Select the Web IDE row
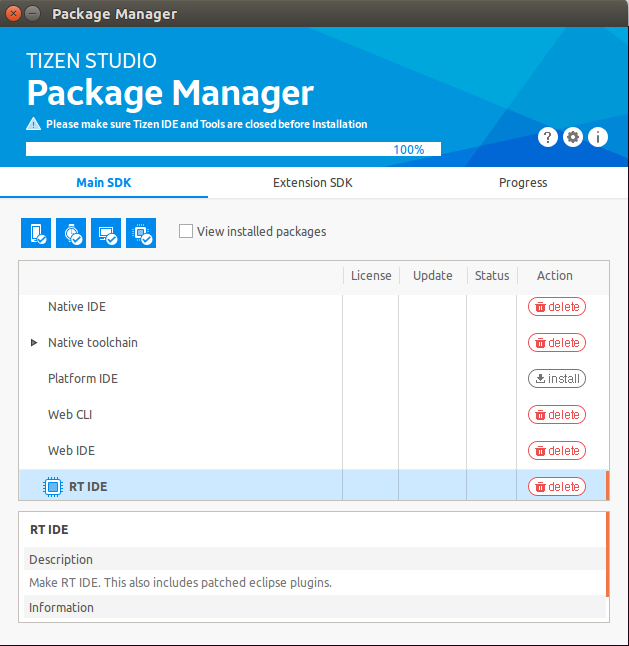The image size is (629, 646). [x=180, y=451]
